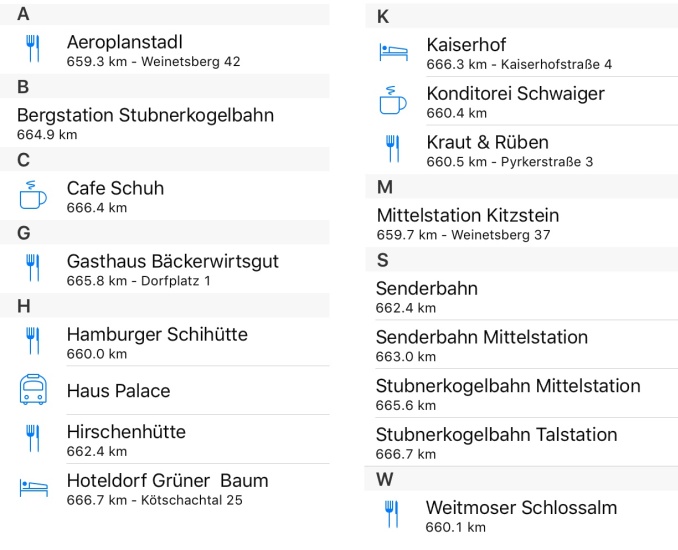The image size is (678, 550).
Task: Tap the restaurant icon for Kraut & Rüben
Action: 393,149
